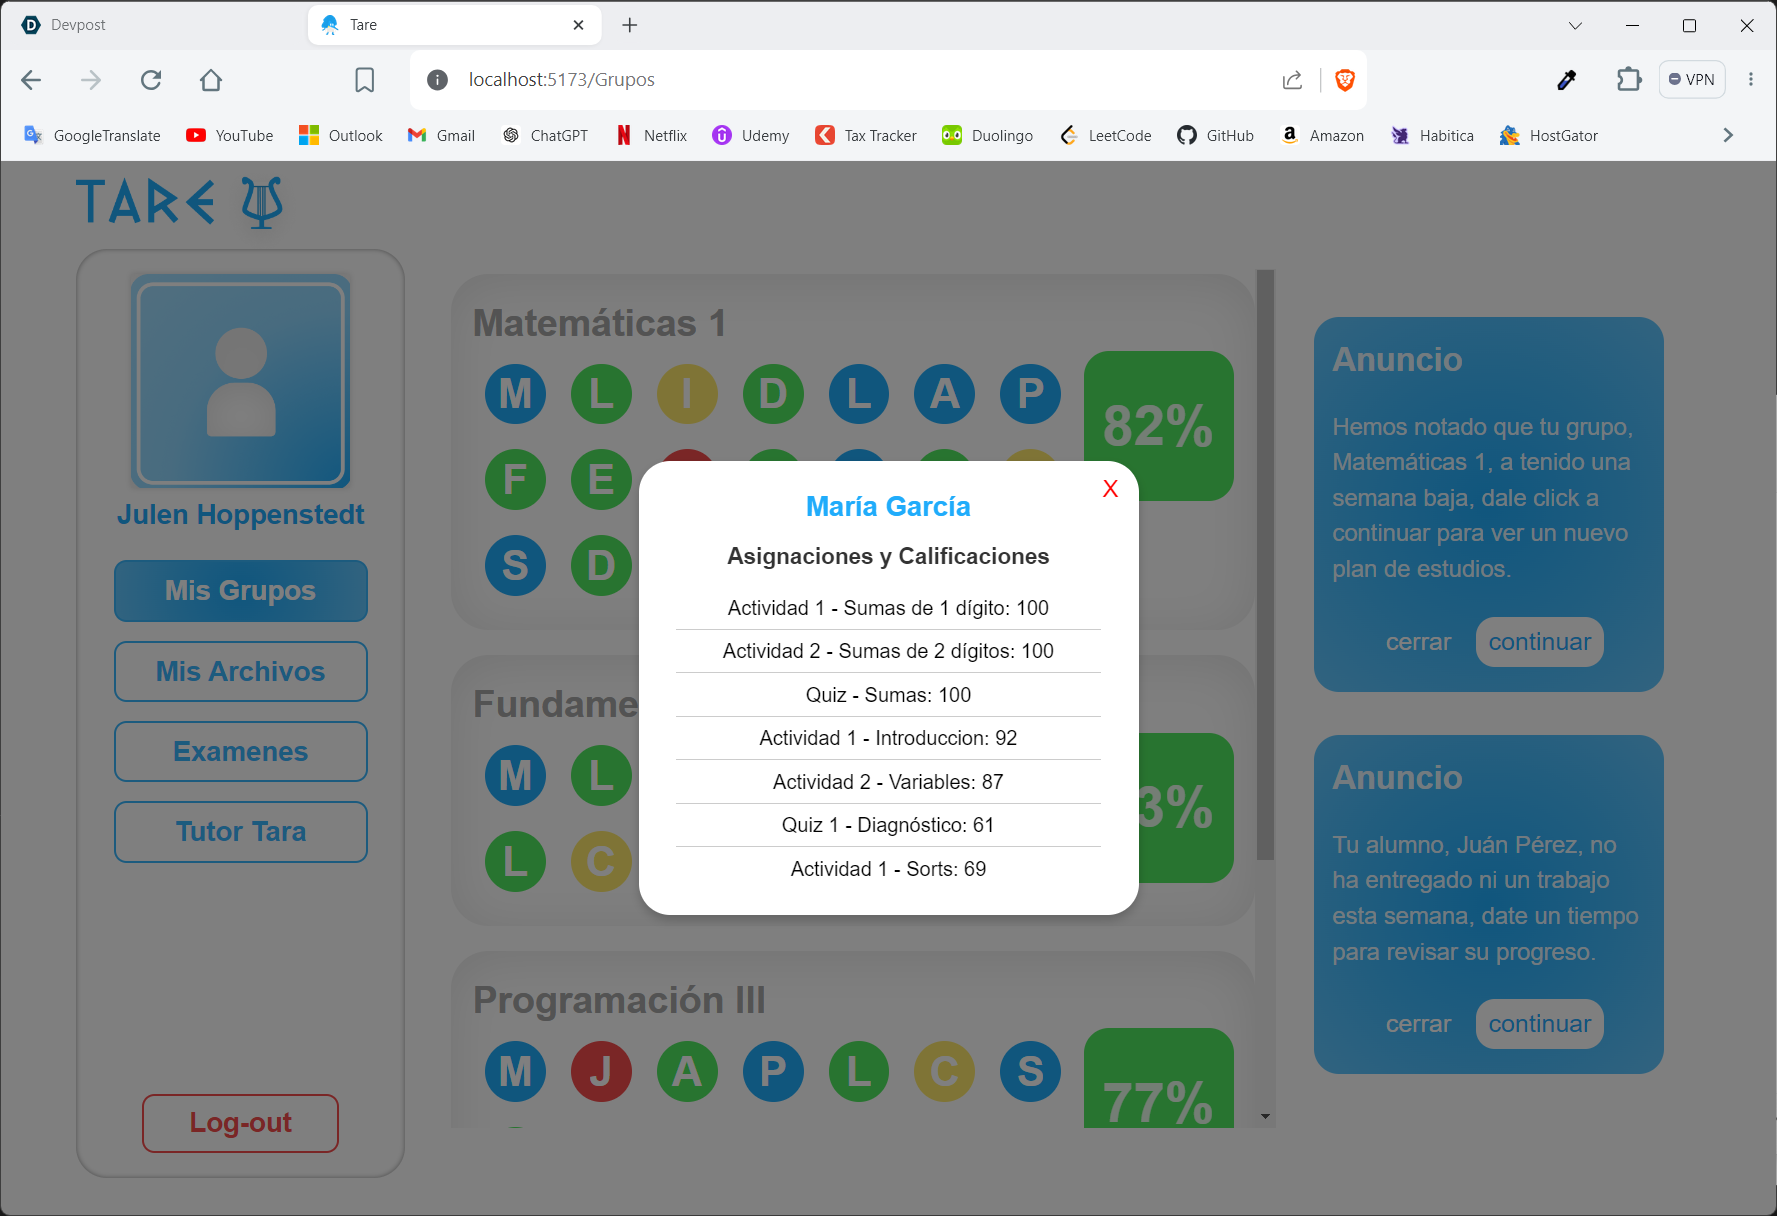Open the user profile avatar picture

click(x=241, y=381)
